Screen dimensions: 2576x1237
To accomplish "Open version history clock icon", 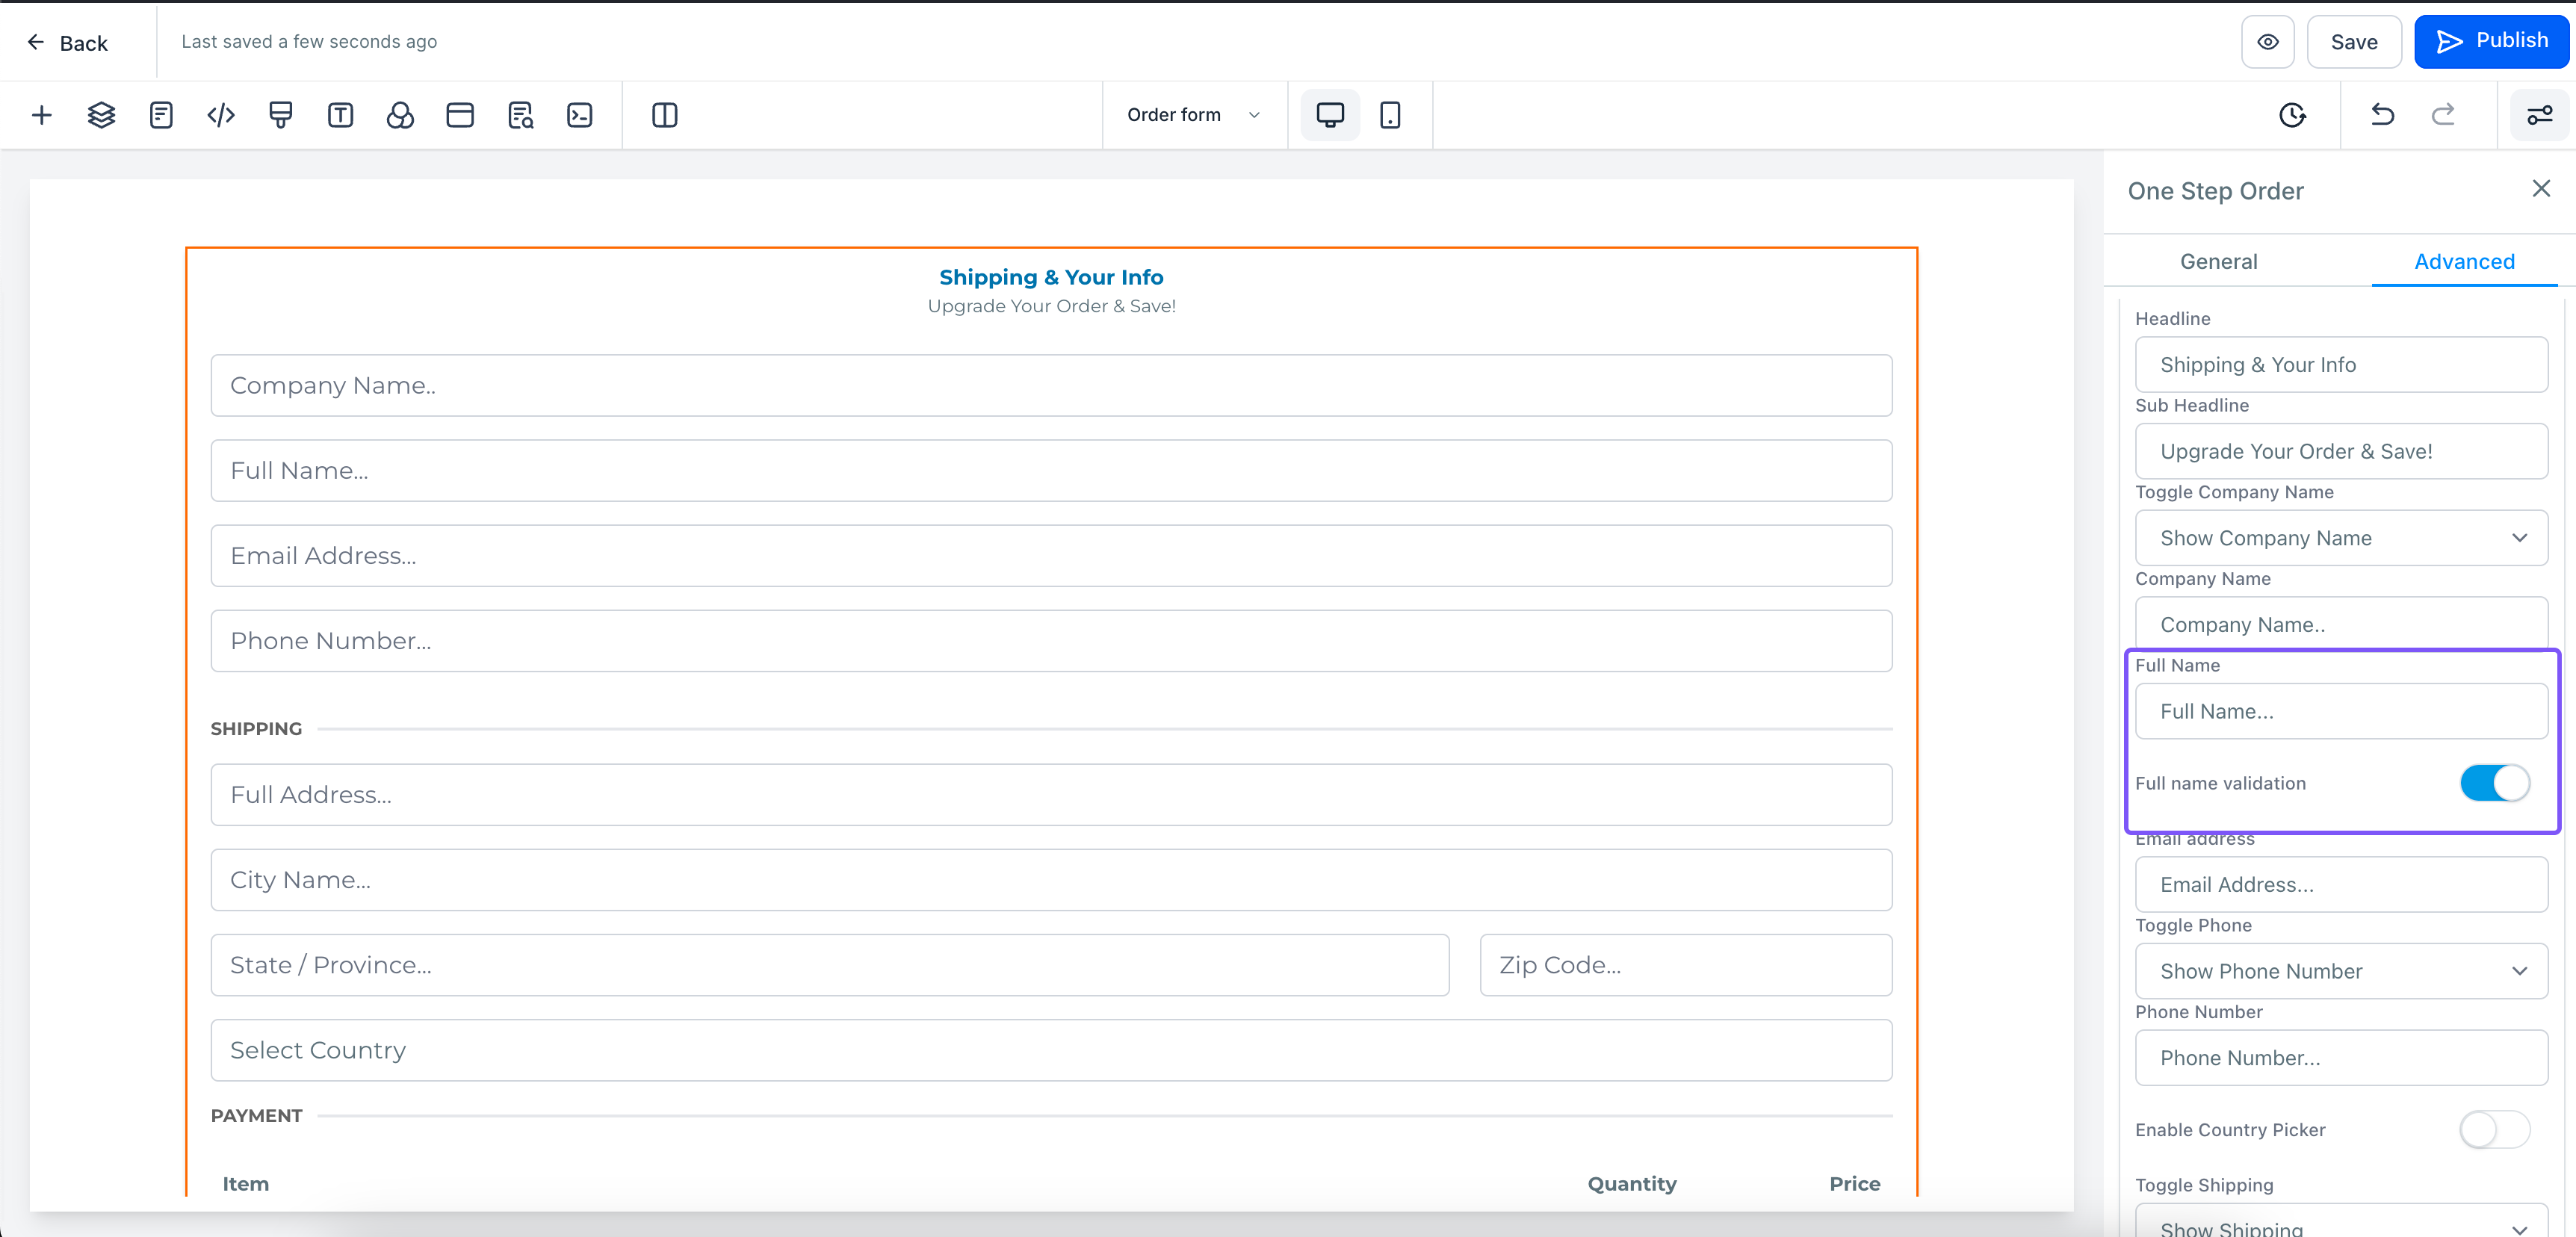I will coord(2292,115).
